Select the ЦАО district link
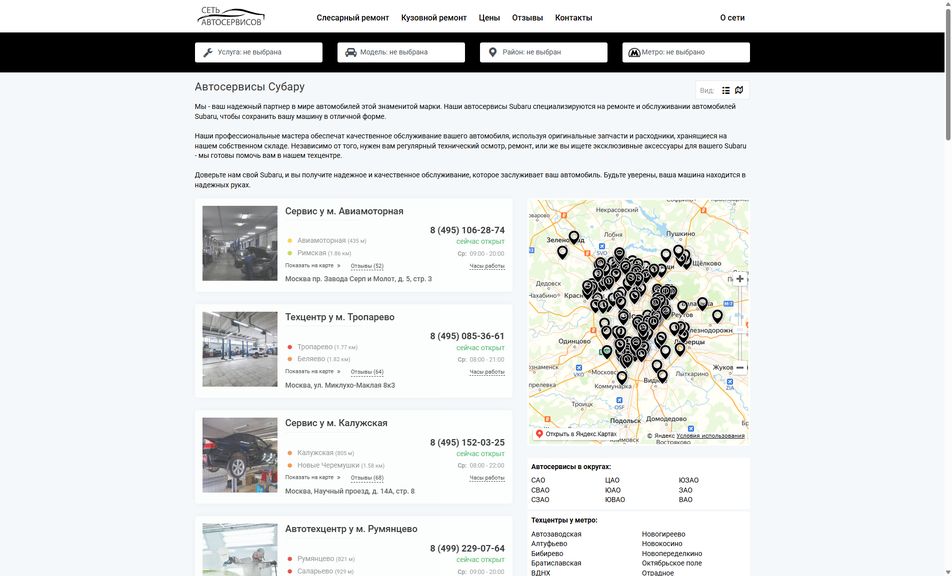Viewport: 952px width, 576px height. tap(612, 480)
